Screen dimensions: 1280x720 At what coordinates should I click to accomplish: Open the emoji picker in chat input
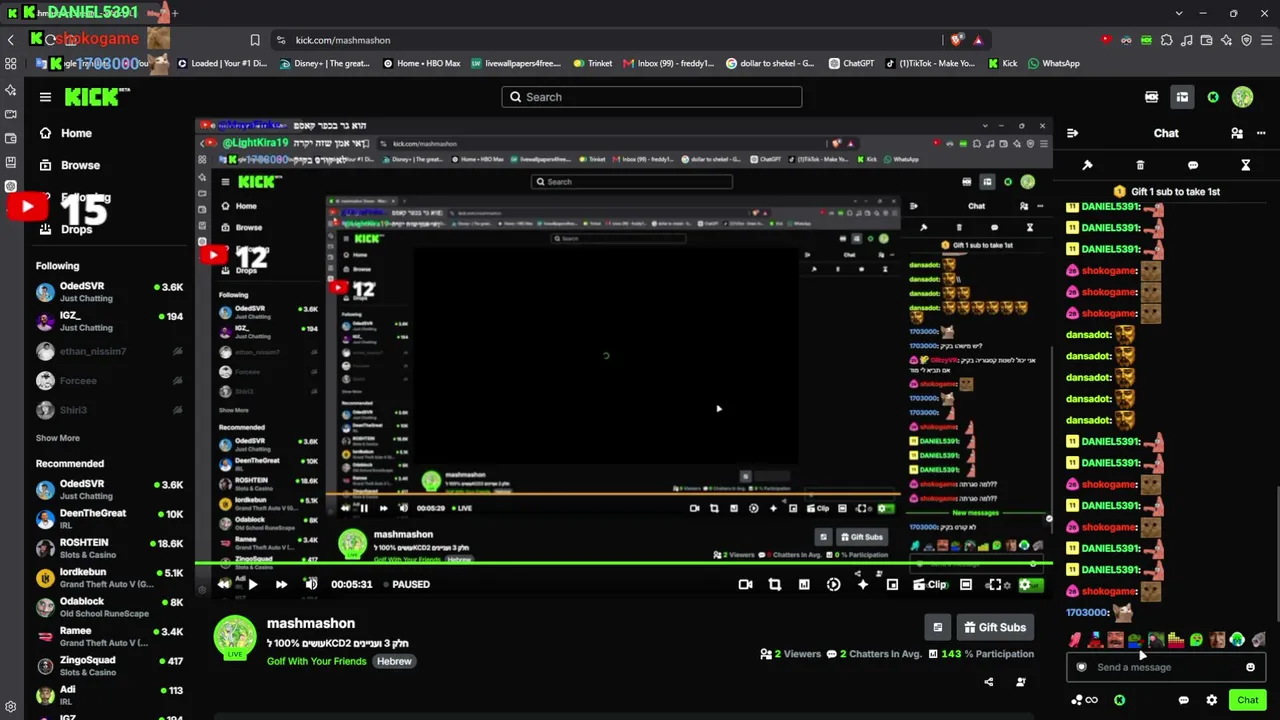[x=1250, y=667]
